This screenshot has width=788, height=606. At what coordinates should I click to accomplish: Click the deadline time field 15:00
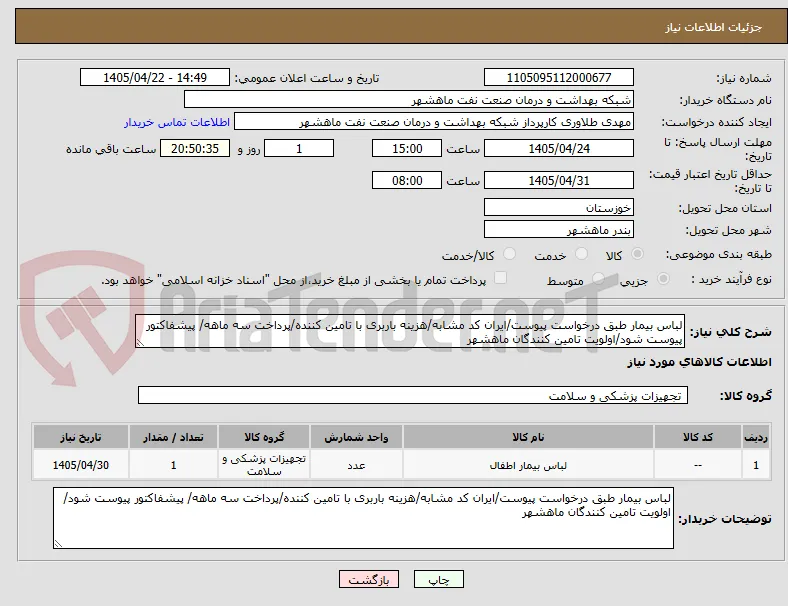[407, 149]
